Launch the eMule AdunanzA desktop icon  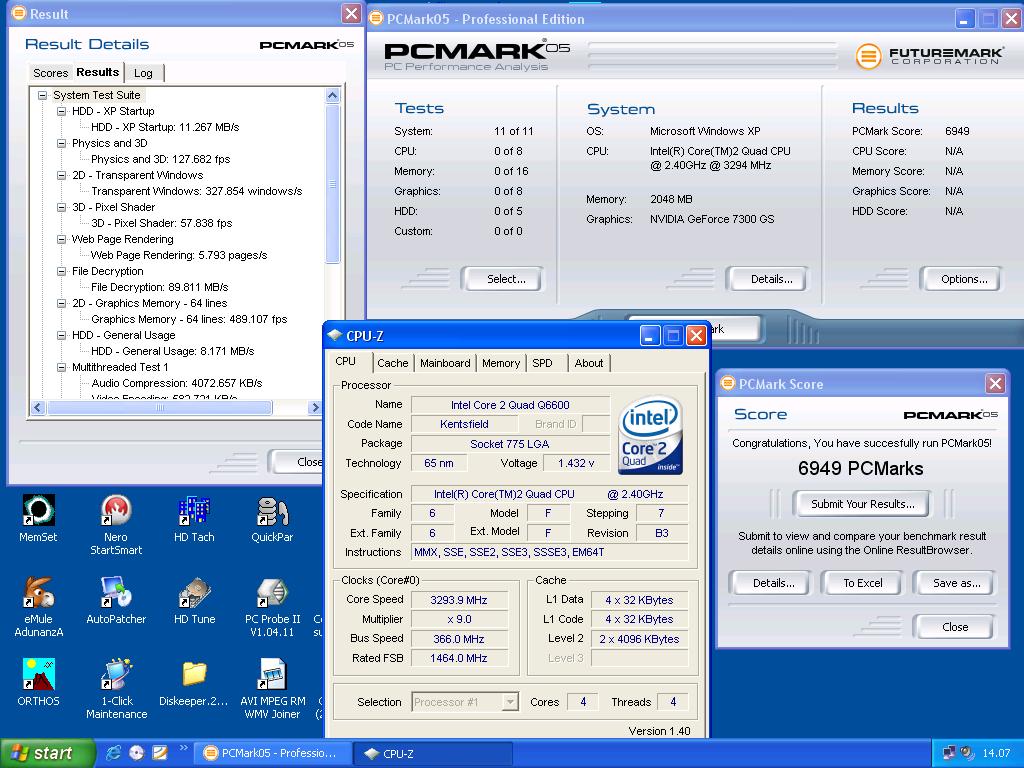click(x=38, y=592)
